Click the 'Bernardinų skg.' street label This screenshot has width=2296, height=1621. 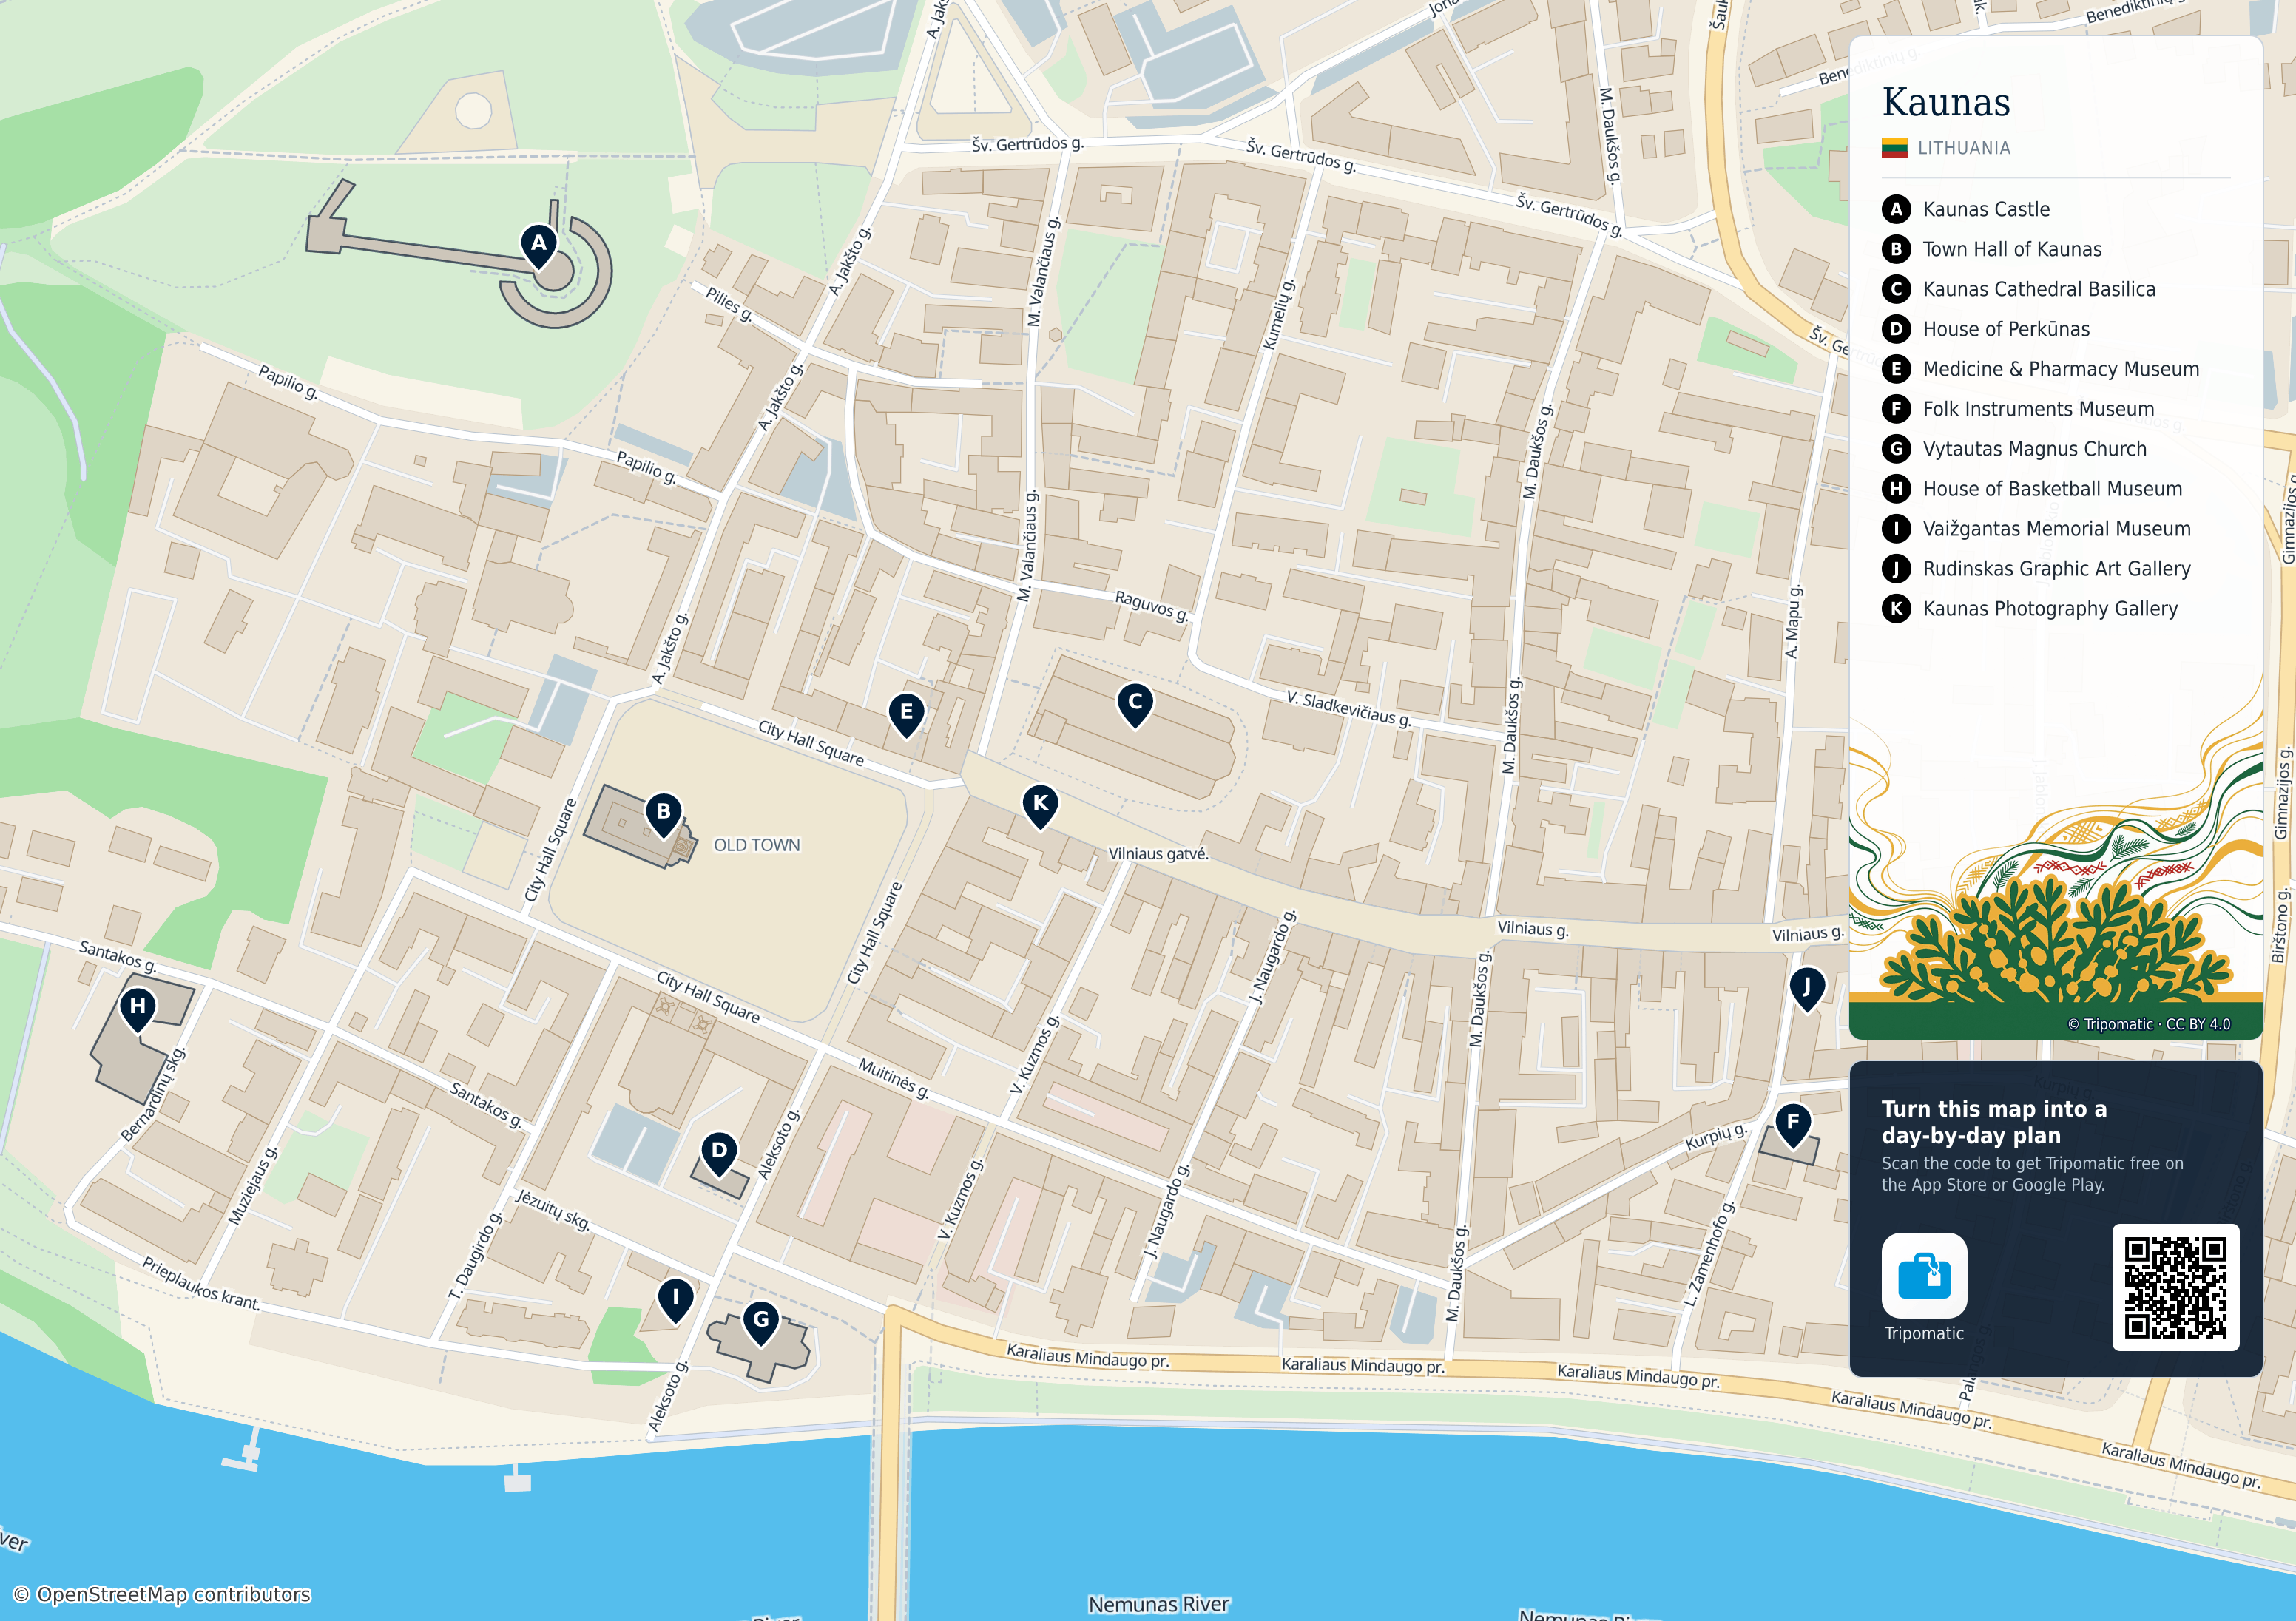point(154,1095)
